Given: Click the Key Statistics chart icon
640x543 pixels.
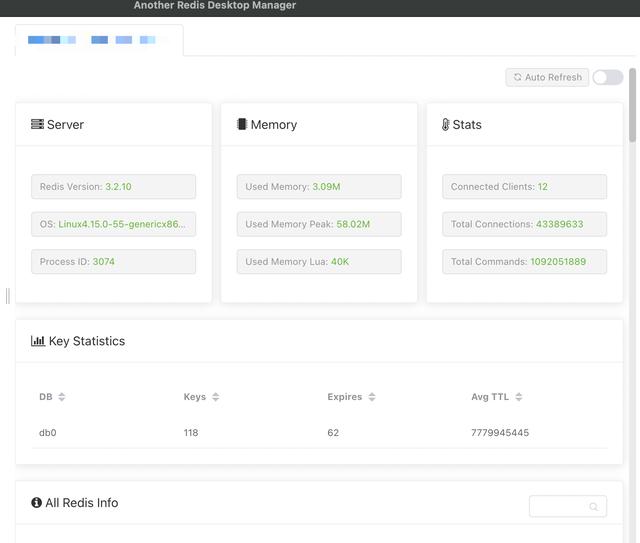Looking at the screenshot, I should [x=38, y=341].
